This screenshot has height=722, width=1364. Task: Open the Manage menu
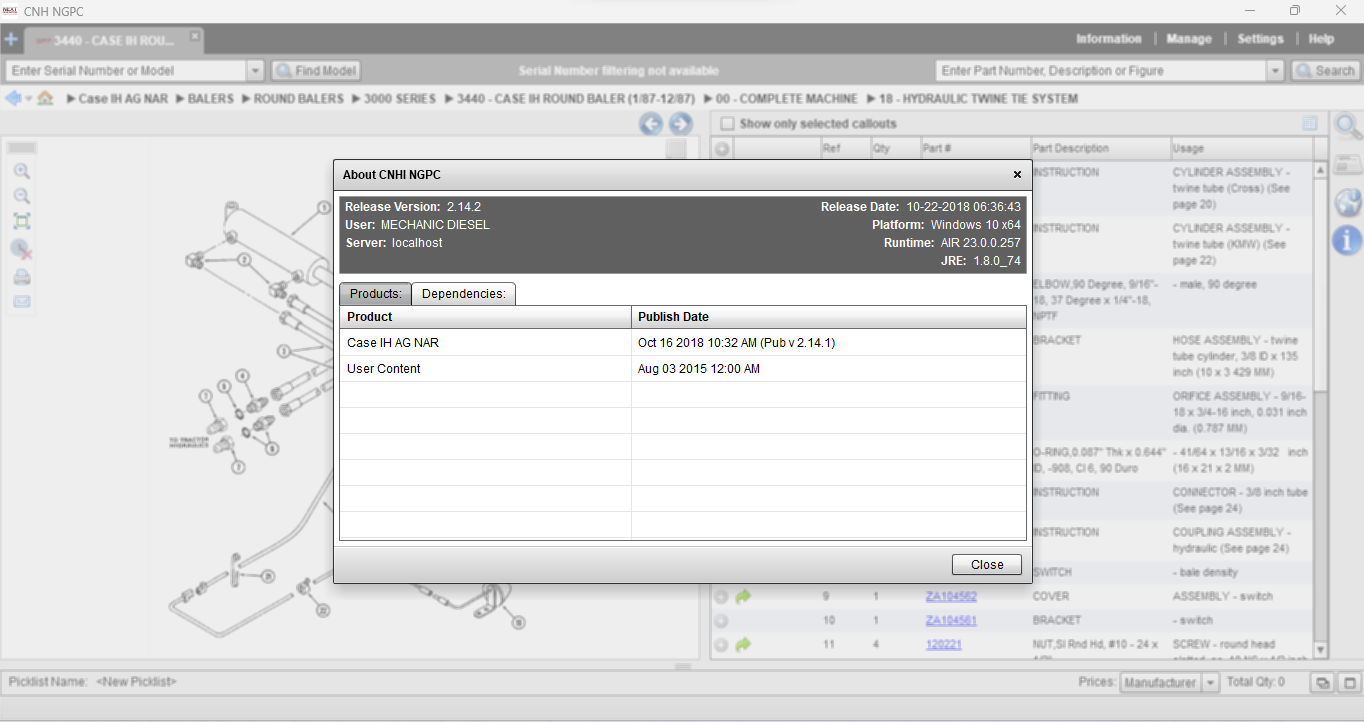1189,39
